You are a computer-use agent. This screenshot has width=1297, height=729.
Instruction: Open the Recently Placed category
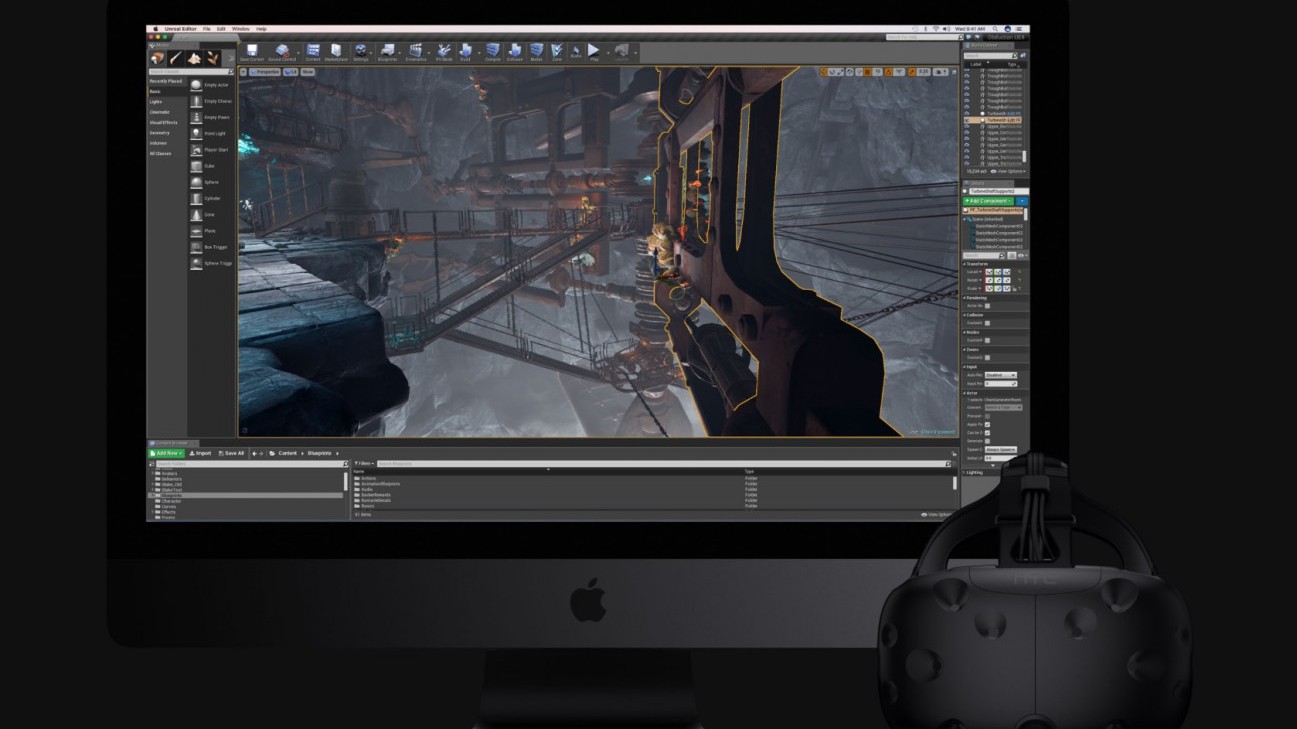(166, 81)
